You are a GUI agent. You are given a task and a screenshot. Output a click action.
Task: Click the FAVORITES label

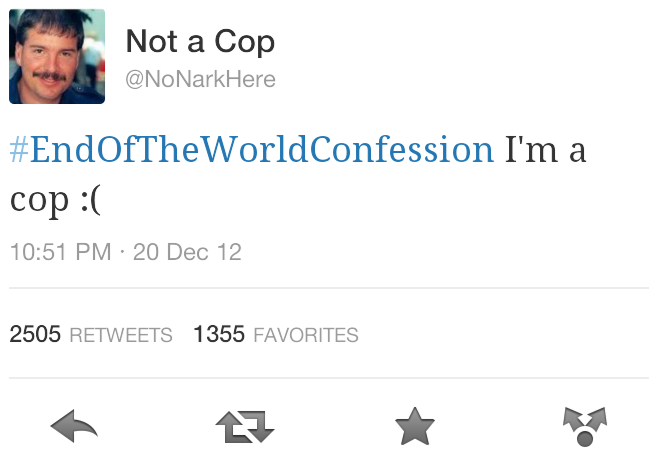point(306,336)
